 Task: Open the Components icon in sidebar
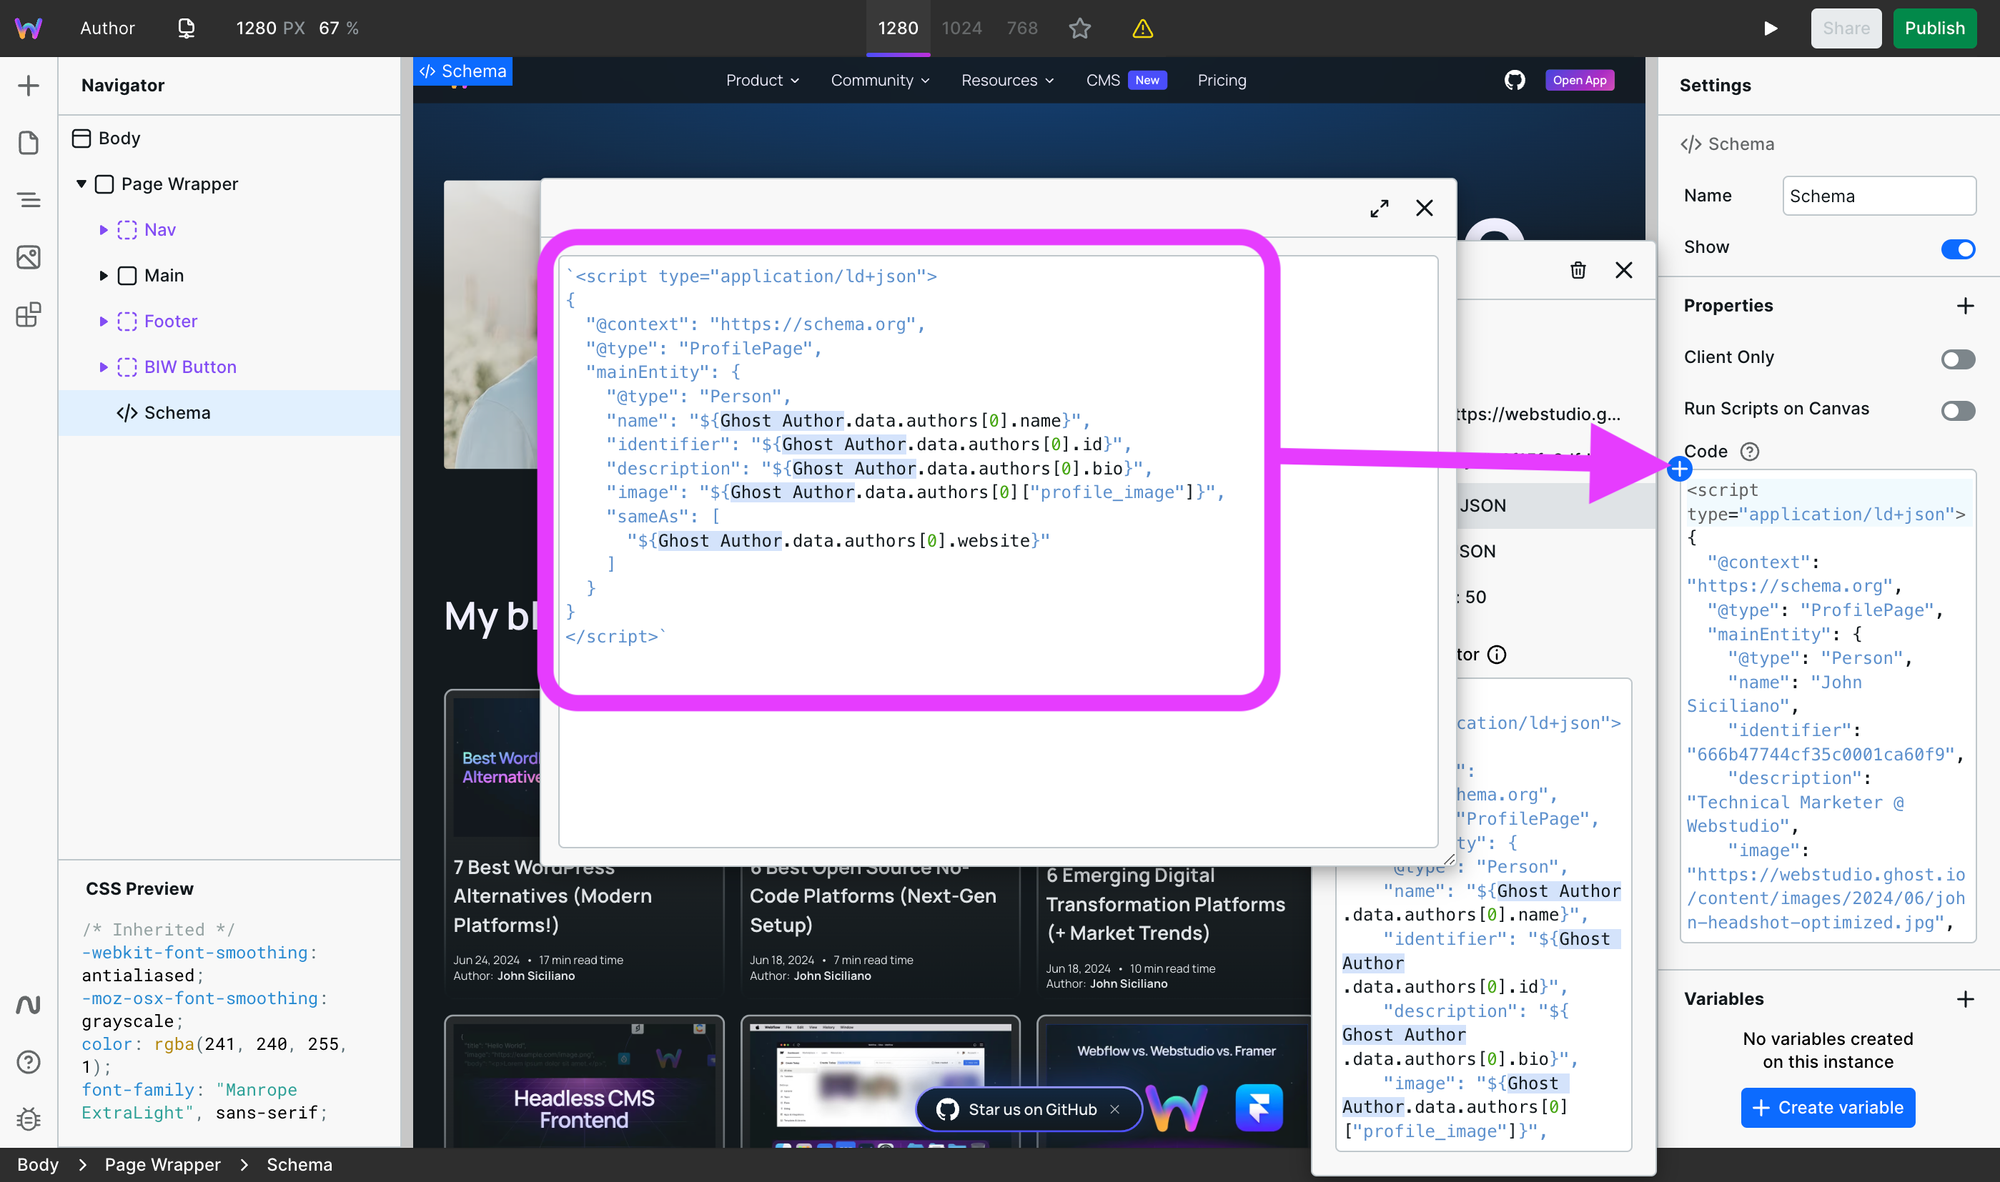point(28,315)
